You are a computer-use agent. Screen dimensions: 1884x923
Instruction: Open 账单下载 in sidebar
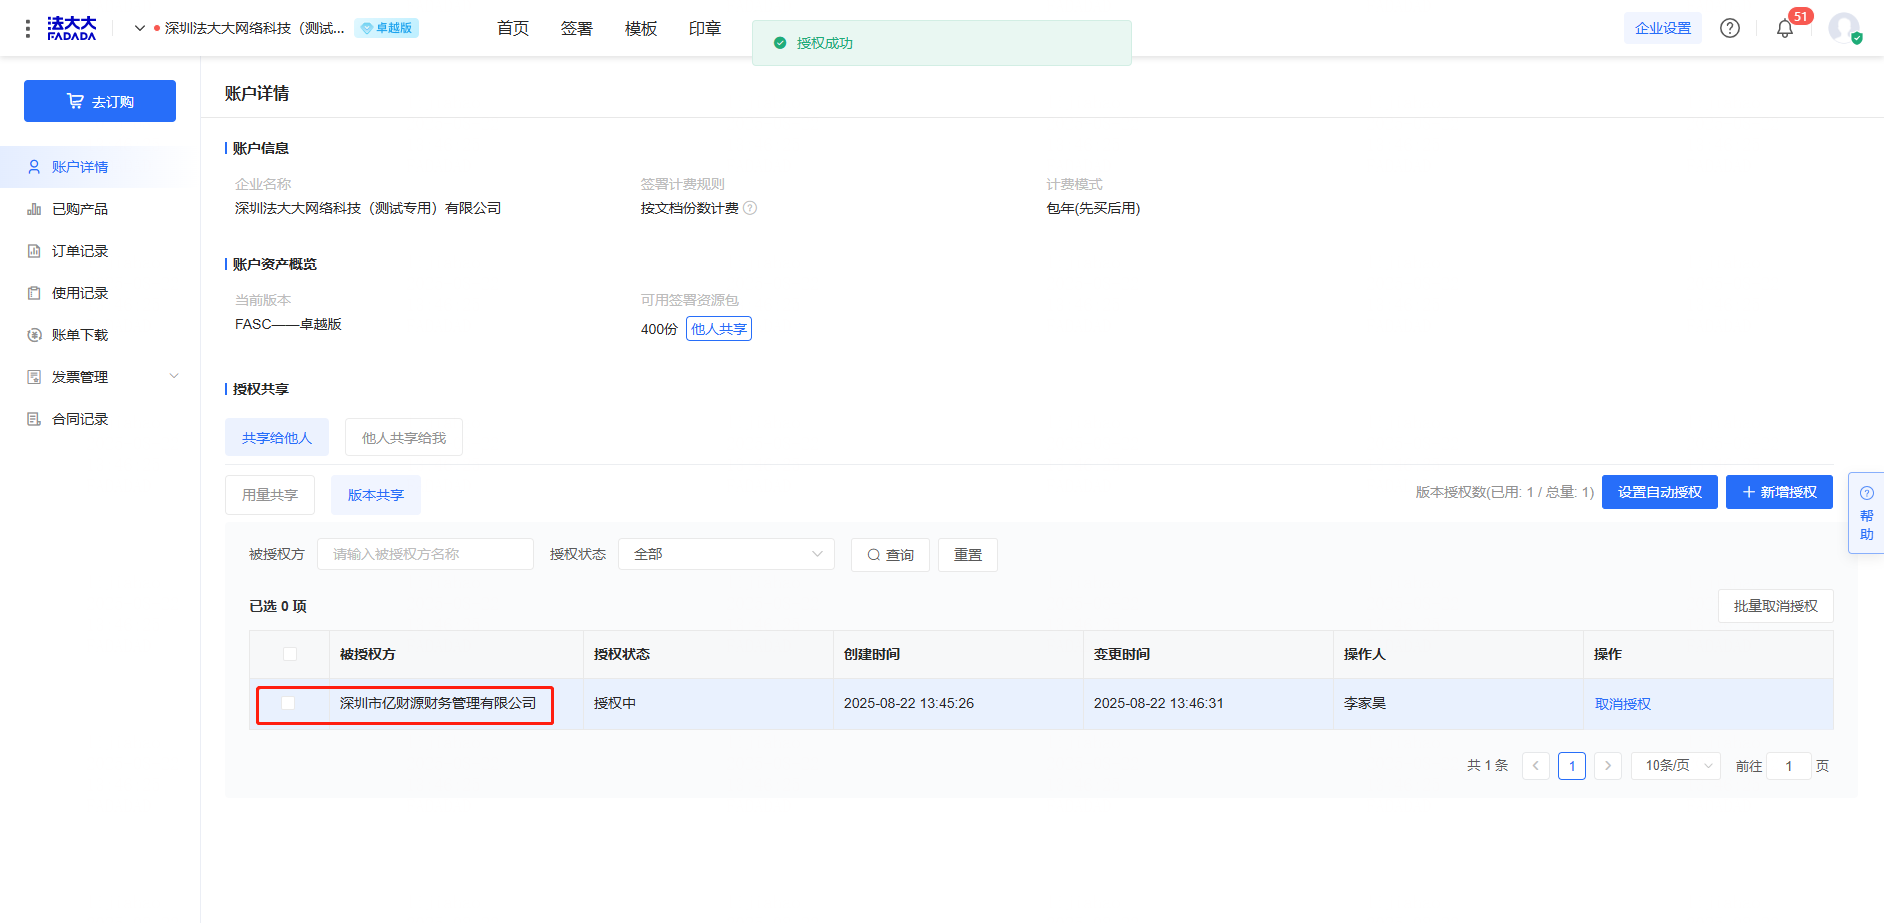[x=100, y=335]
